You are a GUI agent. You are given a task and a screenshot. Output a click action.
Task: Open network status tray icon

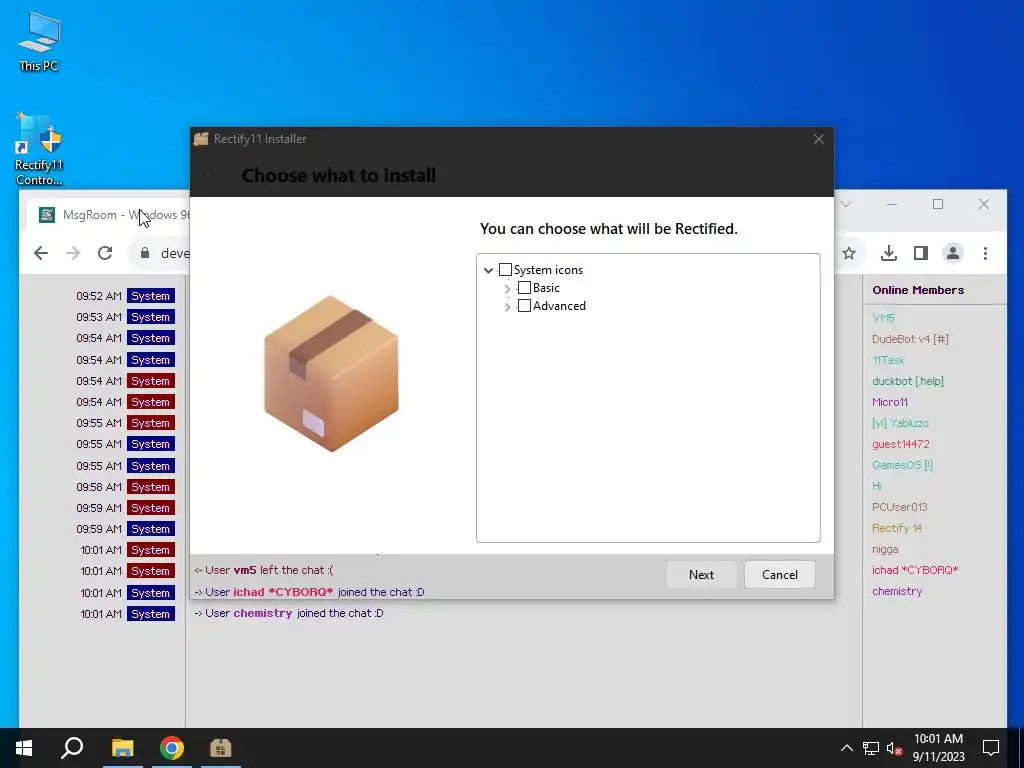coord(871,748)
